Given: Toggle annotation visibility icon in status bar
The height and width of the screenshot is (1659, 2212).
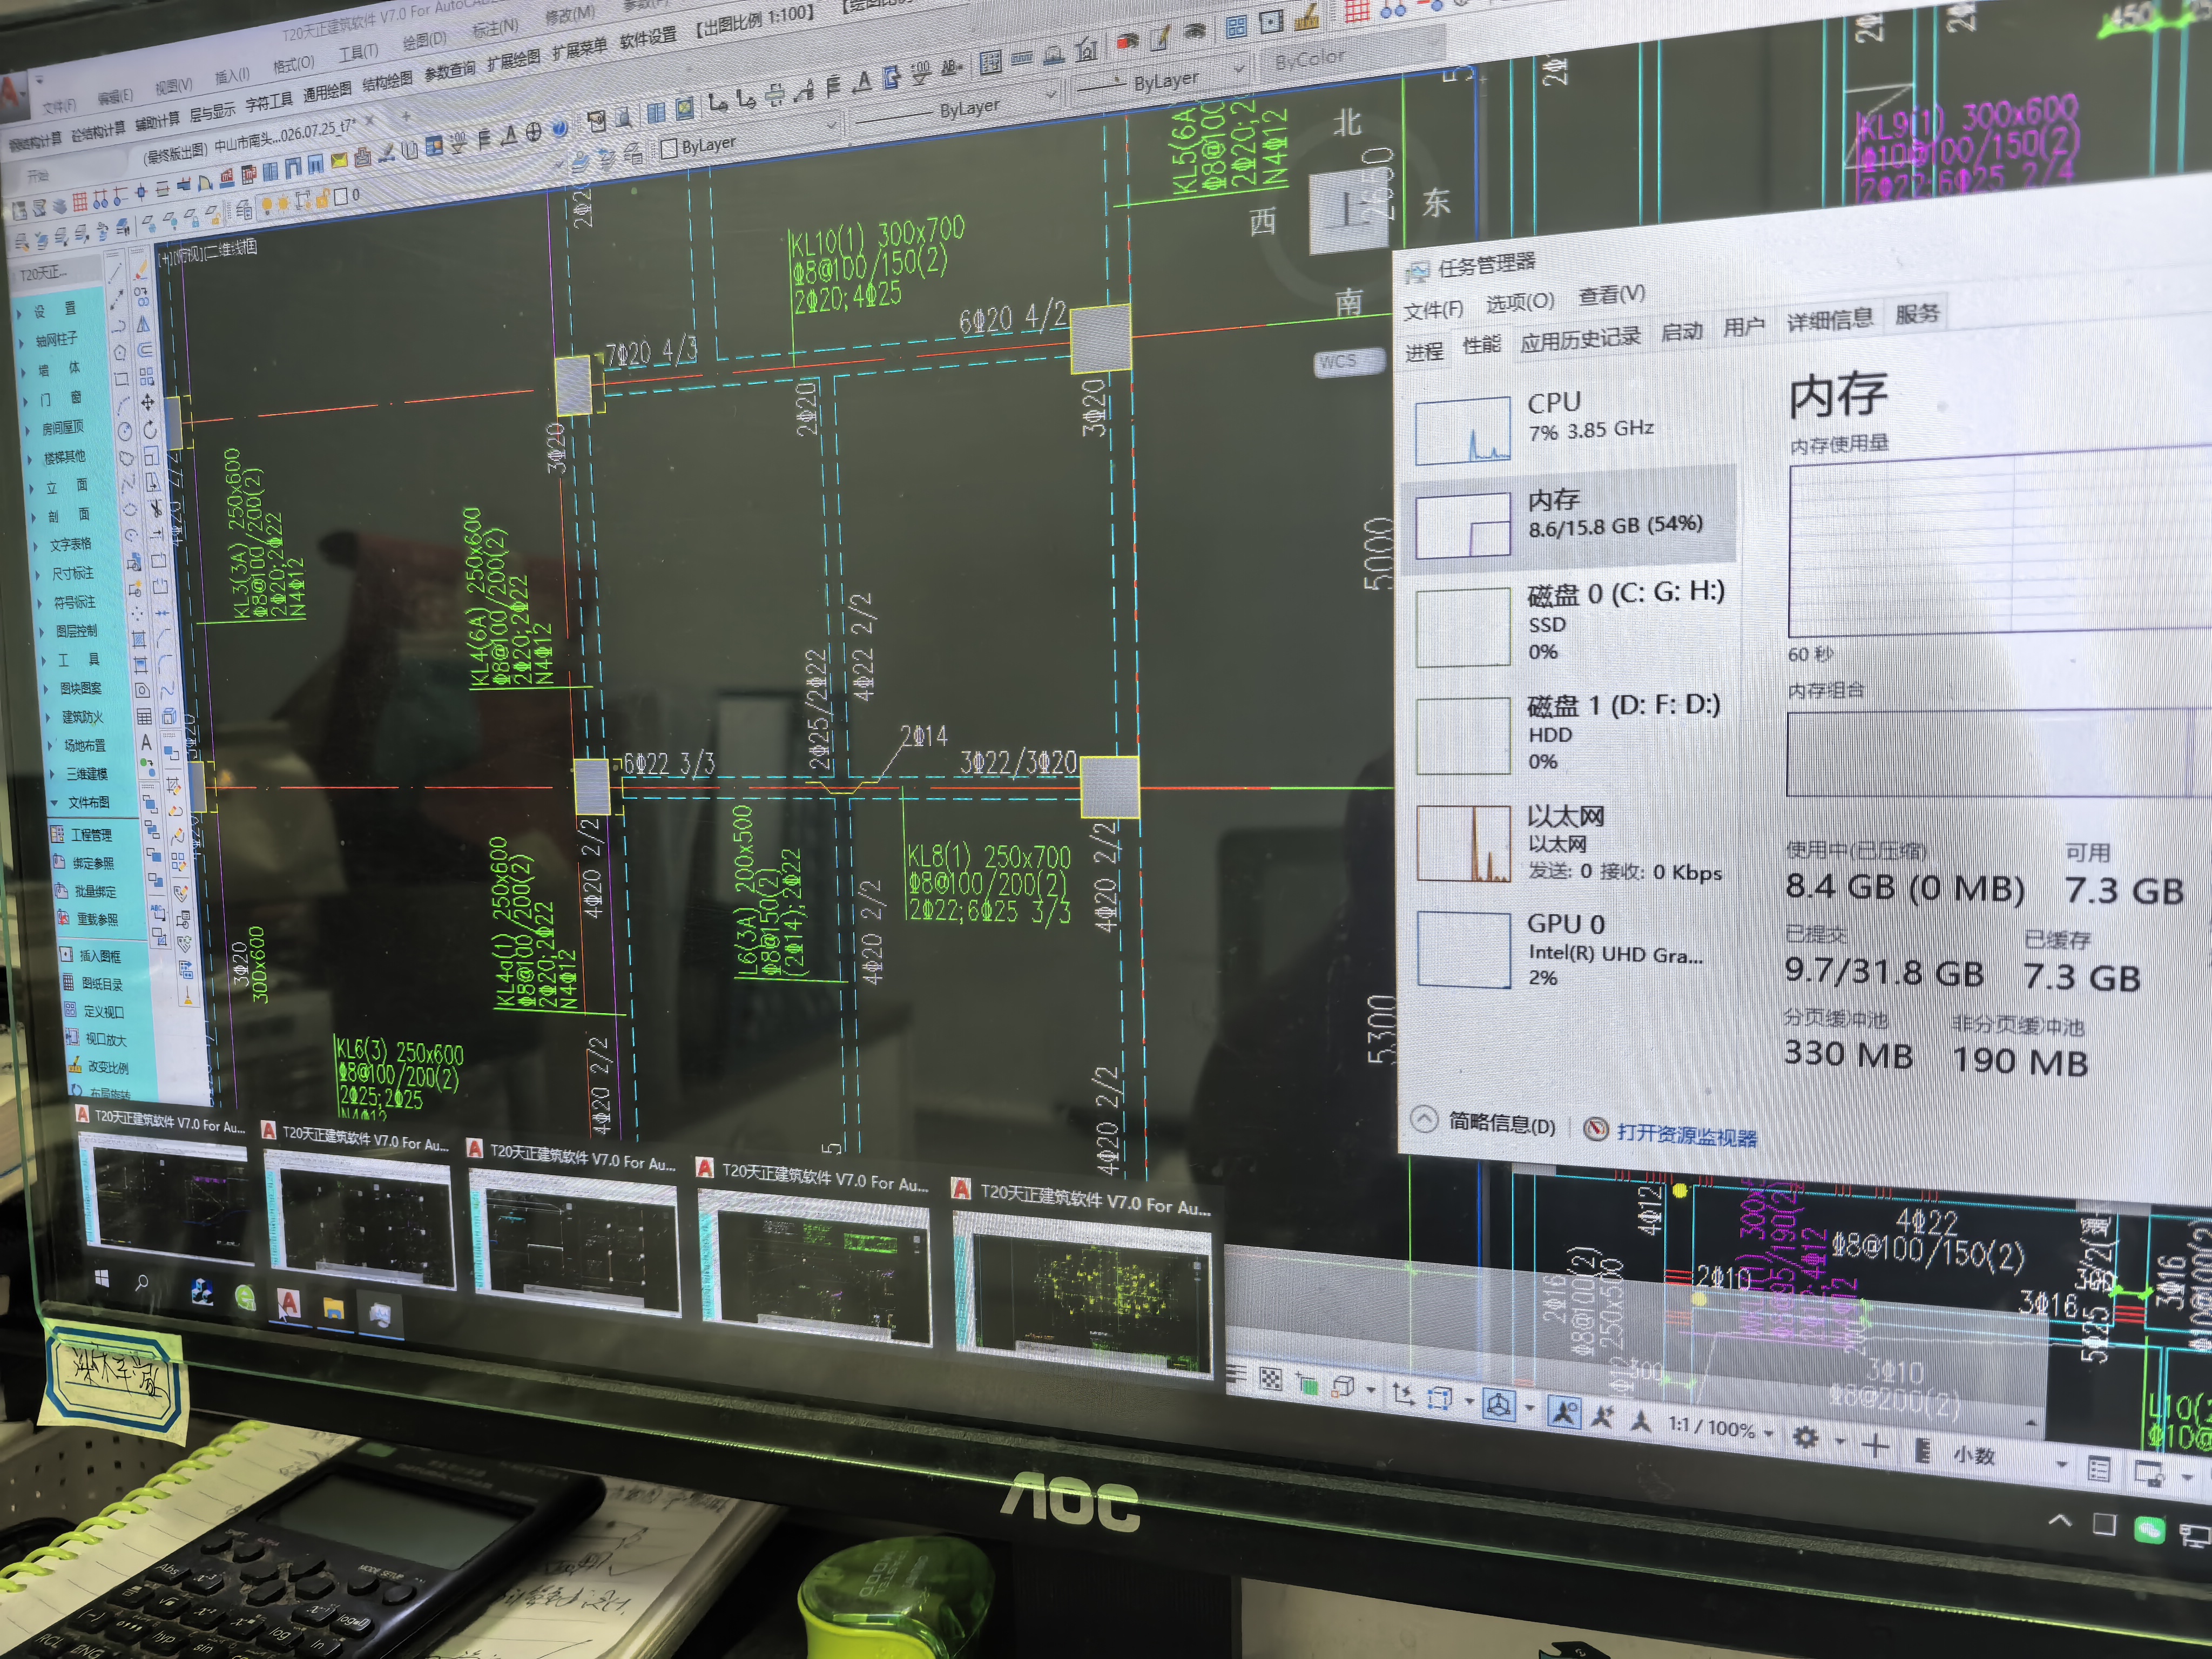Looking at the screenshot, I should [1564, 1412].
